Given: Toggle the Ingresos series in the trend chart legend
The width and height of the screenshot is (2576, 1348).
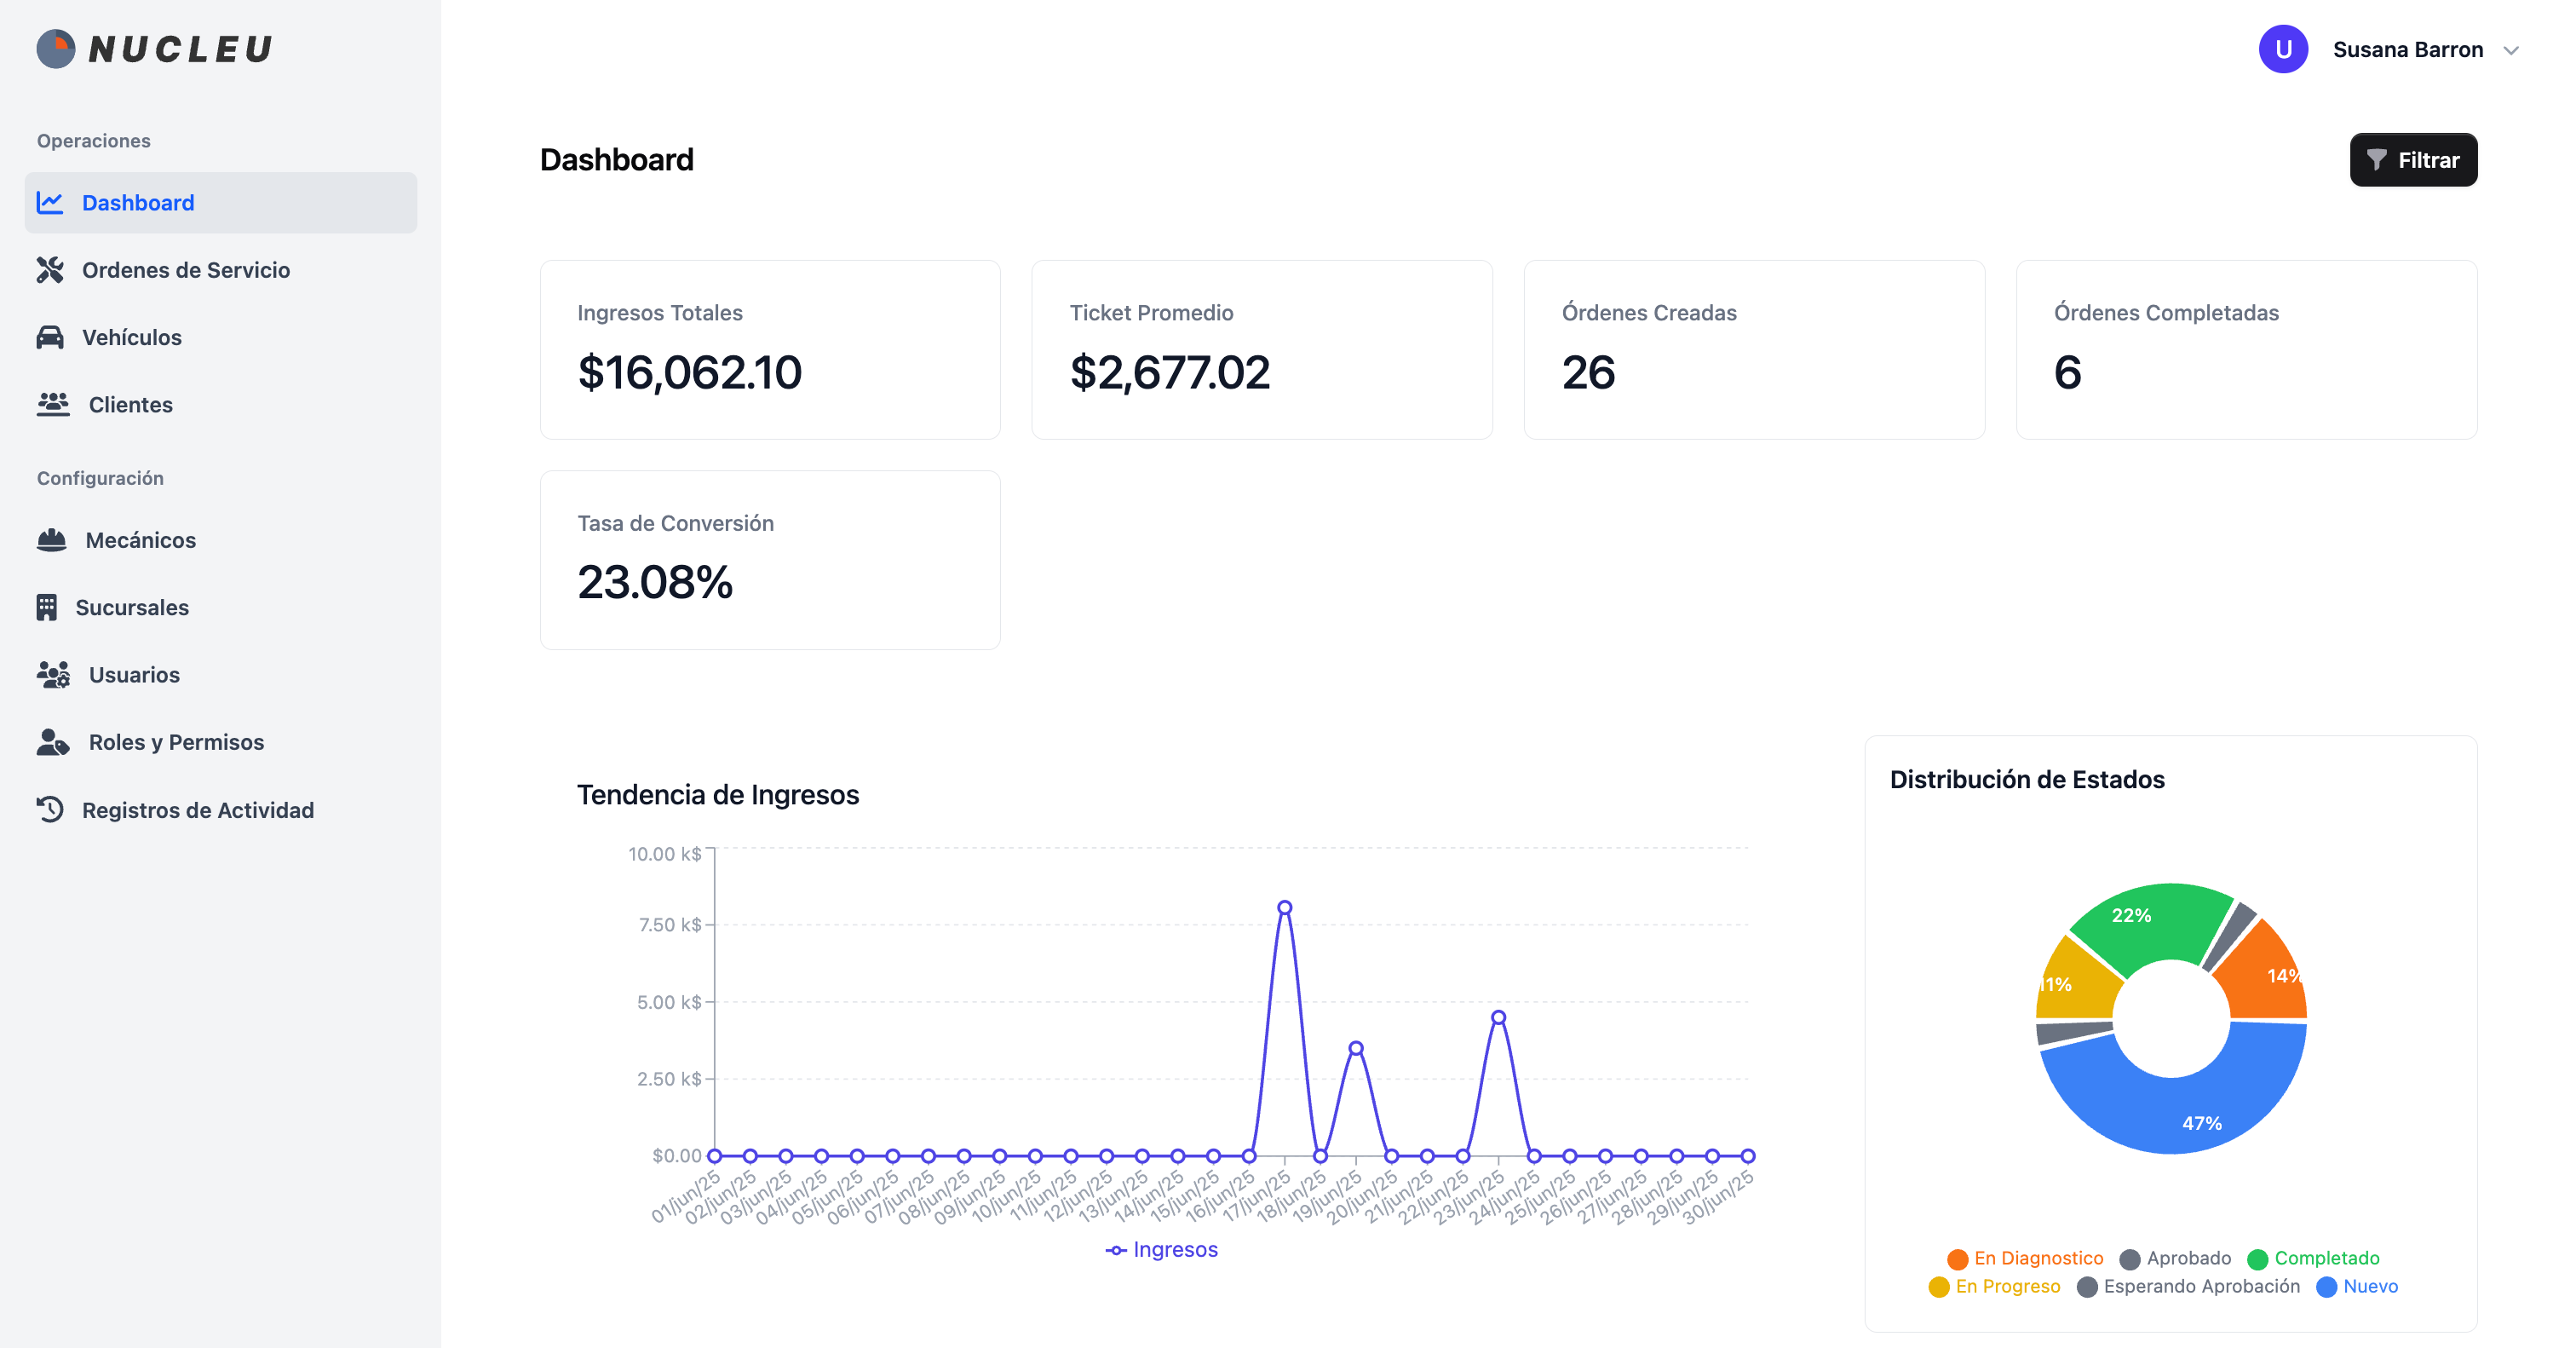Looking at the screenshot, I should tap(1161, 1249).
